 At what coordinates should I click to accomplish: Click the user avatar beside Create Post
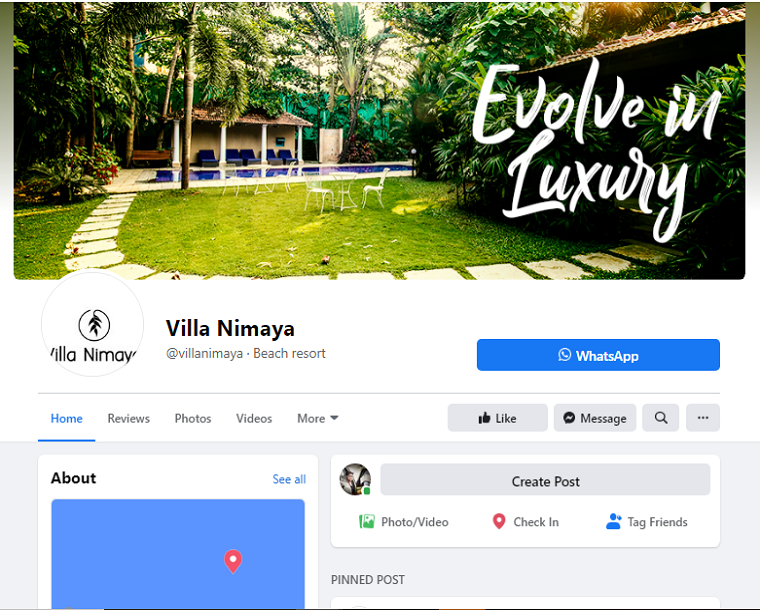[355, 479]
